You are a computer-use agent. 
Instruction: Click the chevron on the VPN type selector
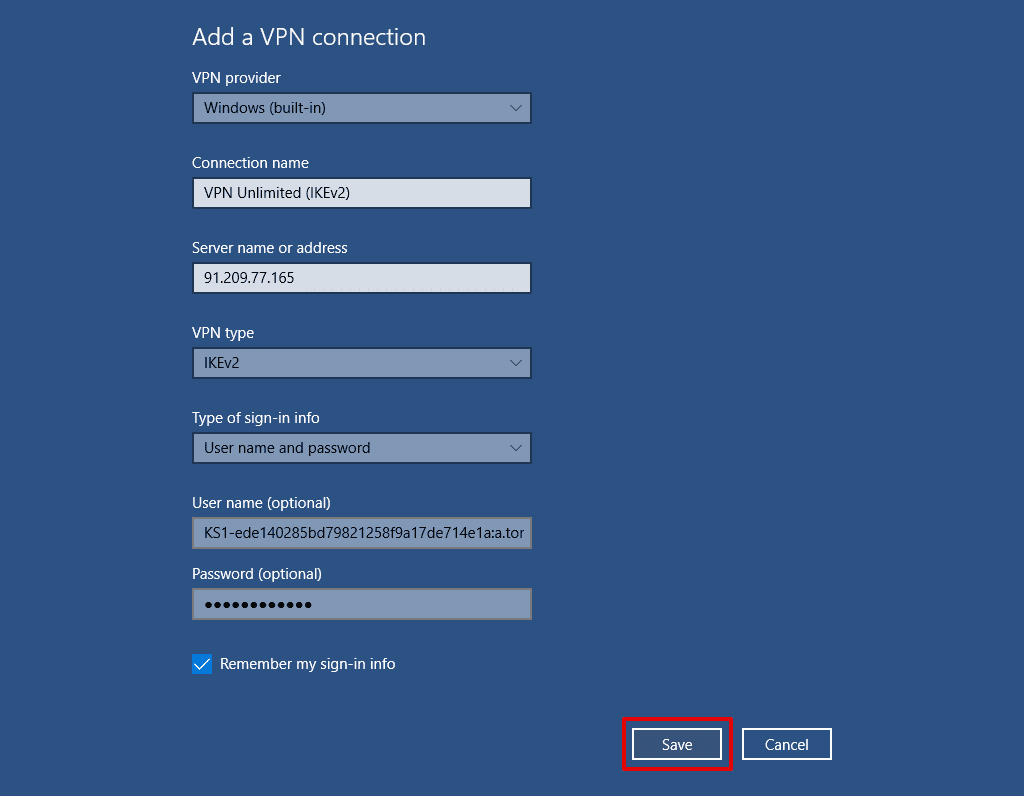[x=515, y=362]
